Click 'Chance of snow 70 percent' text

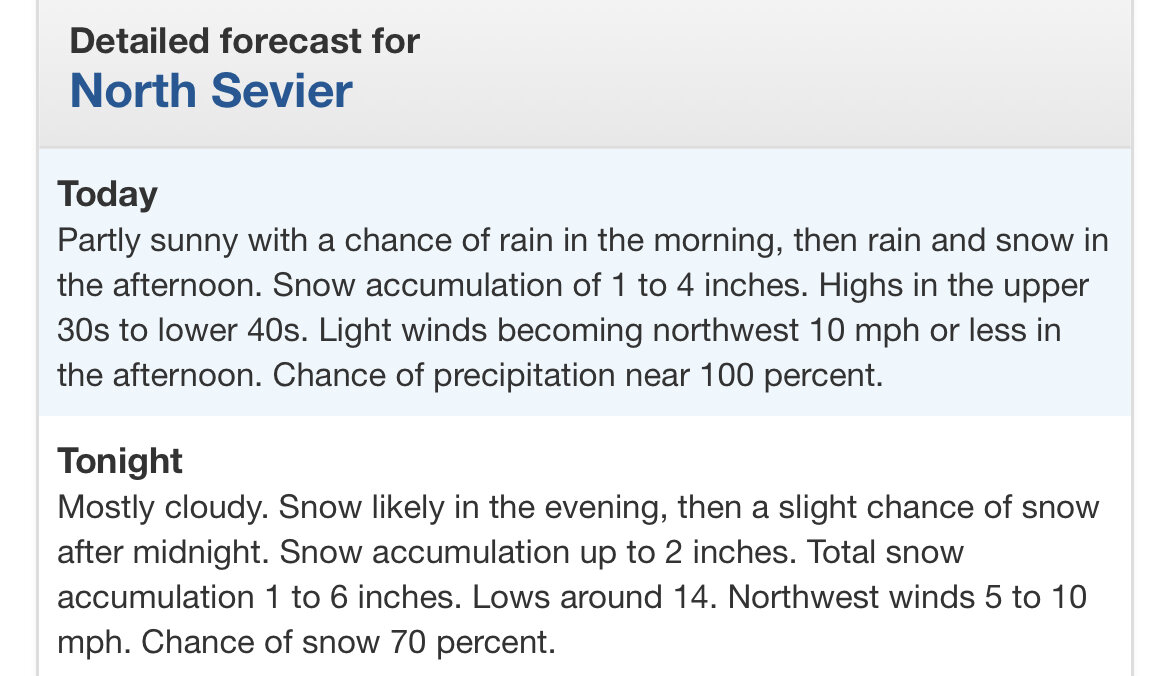click(348, 642)
